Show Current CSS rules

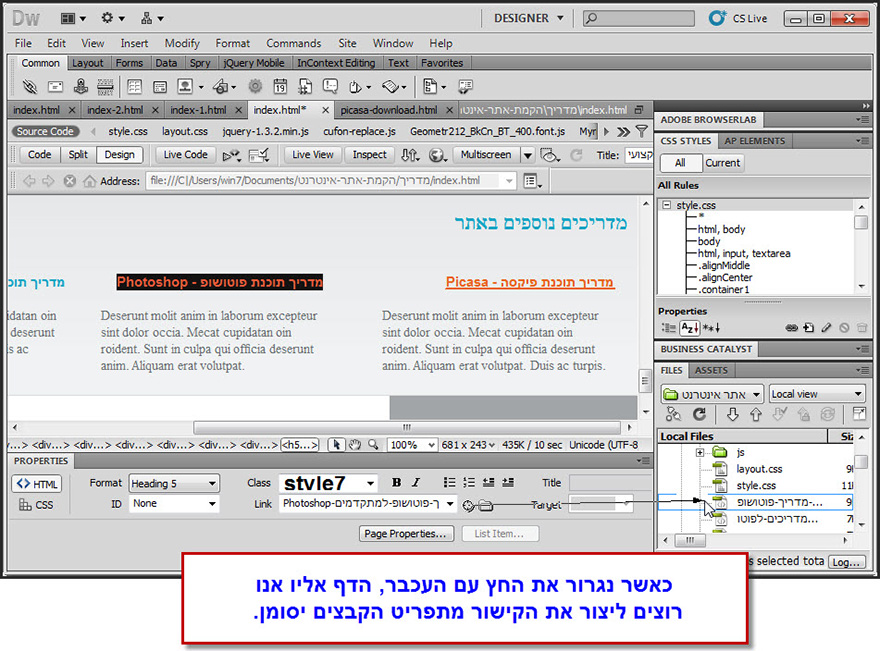723,163
